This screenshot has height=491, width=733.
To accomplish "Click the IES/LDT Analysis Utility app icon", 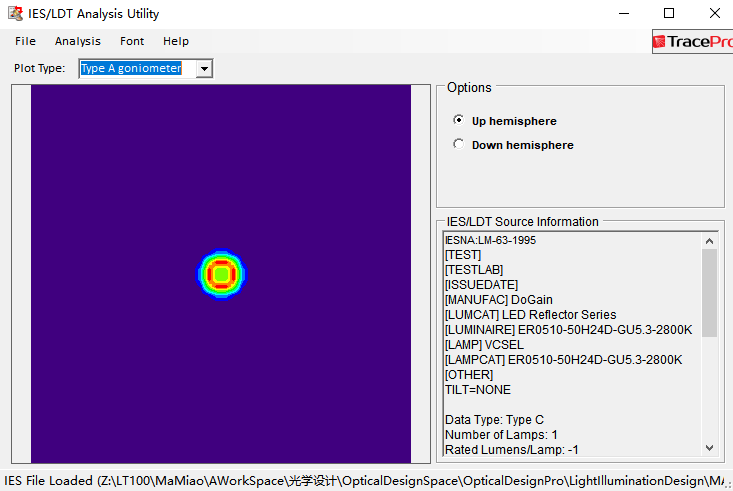I will (x=15, y=14).
